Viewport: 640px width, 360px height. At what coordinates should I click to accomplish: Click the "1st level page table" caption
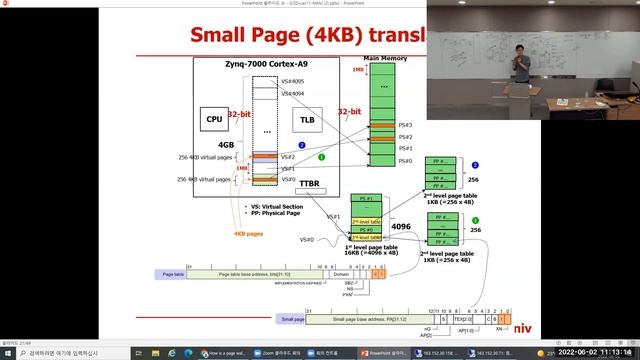click(371, 247)
